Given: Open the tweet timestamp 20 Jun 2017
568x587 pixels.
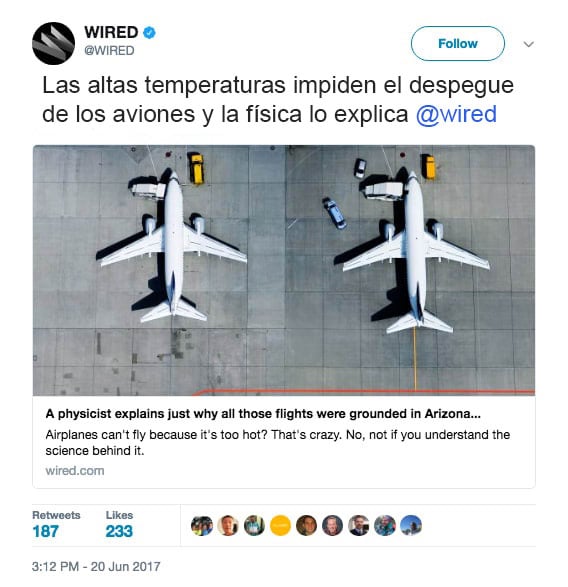Looking at the screenshot, I should [x=96, y=566].
